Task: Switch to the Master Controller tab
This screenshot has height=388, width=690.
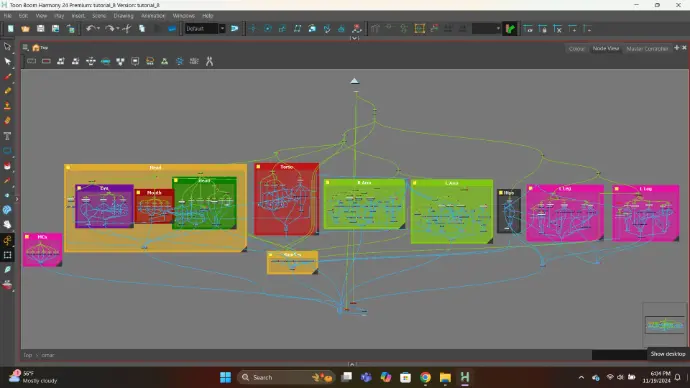Action: (x=647, y=49)
